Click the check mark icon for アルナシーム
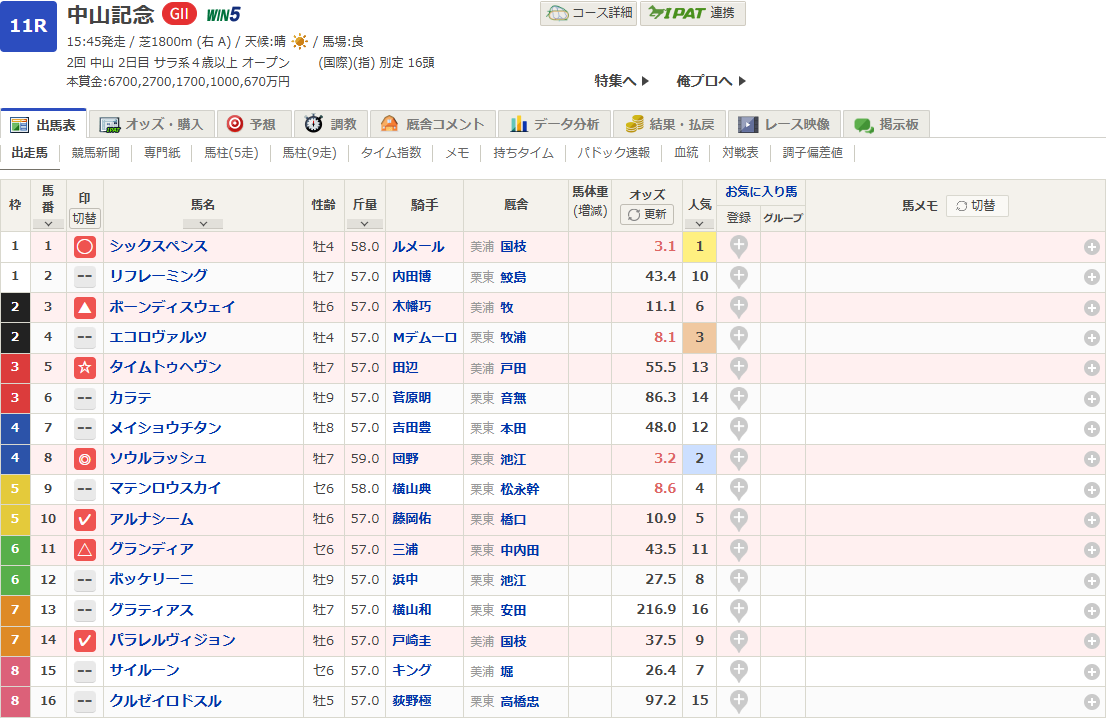Image resolution: width=1106 pixels, height=718 pixels. pyautogui.click(x=85, y=519)
